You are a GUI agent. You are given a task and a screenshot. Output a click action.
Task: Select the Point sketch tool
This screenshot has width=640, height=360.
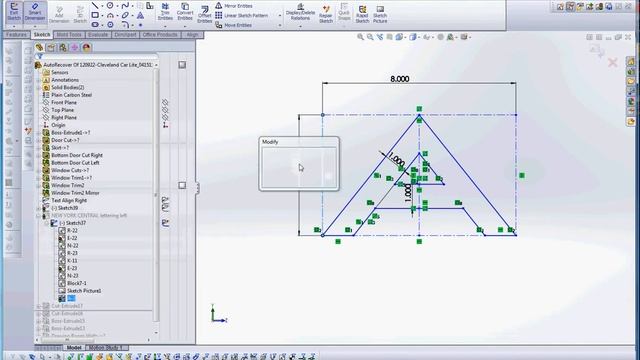pos(140,25)
